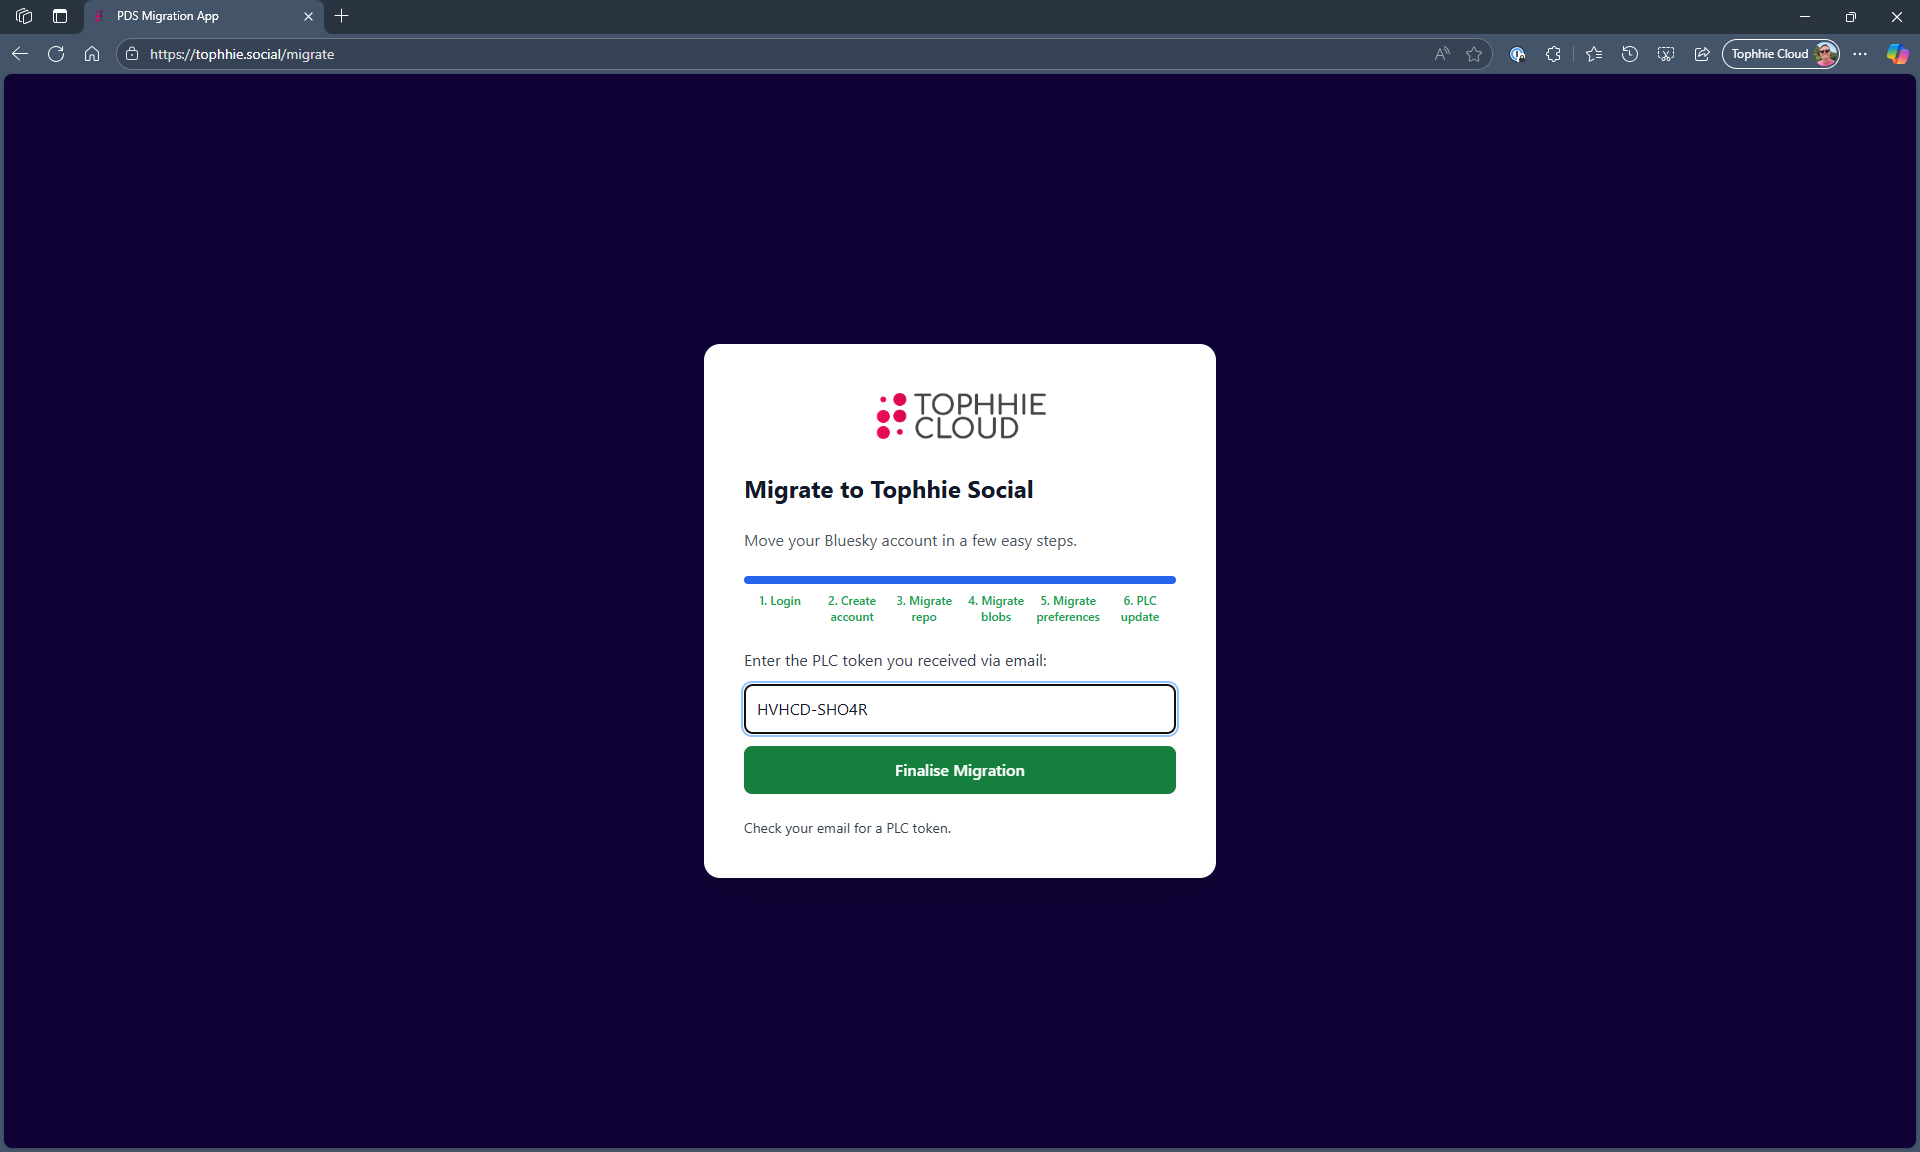
Task: Open the Workspaces icon in title bar
Action: tap(24, 16)
